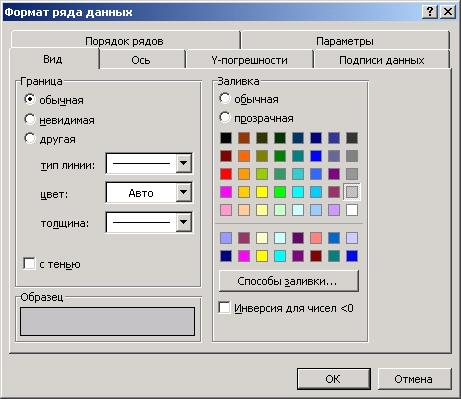Select the pink swatch in fifth row
This screenshot has height=399, width=461.
[x=226, y=210]
